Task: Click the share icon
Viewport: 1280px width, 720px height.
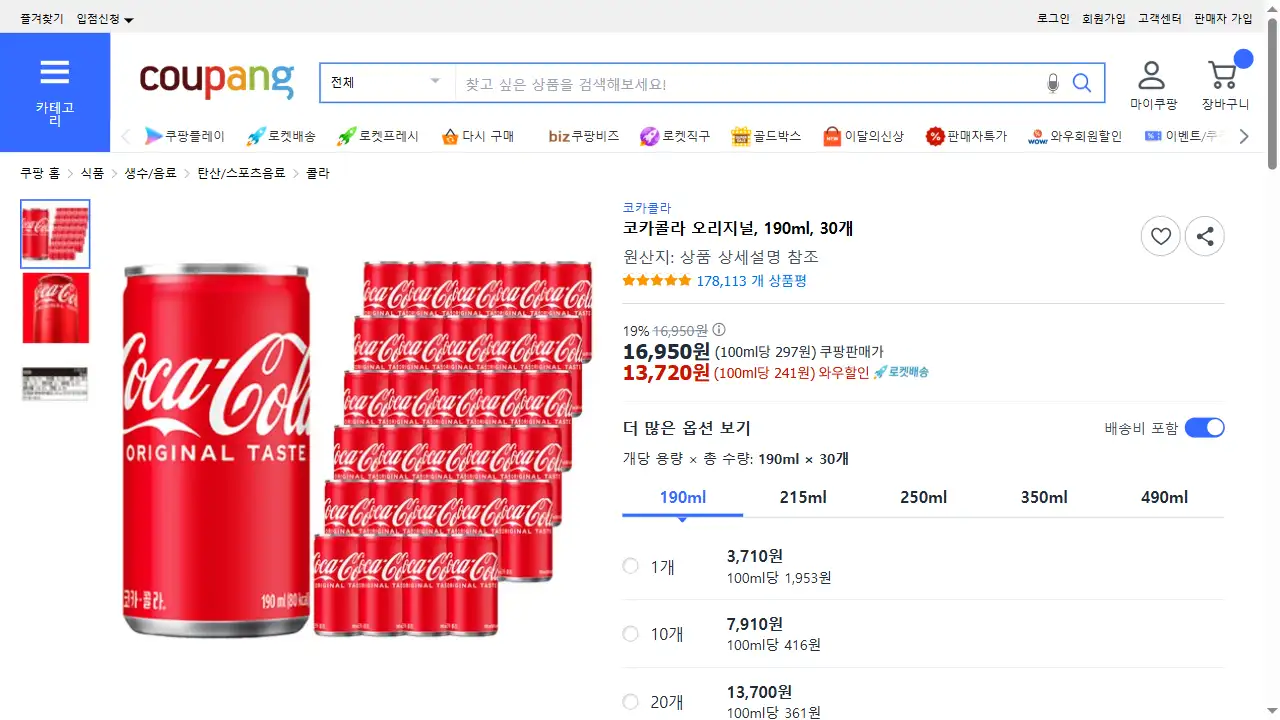Action: 1205,236
